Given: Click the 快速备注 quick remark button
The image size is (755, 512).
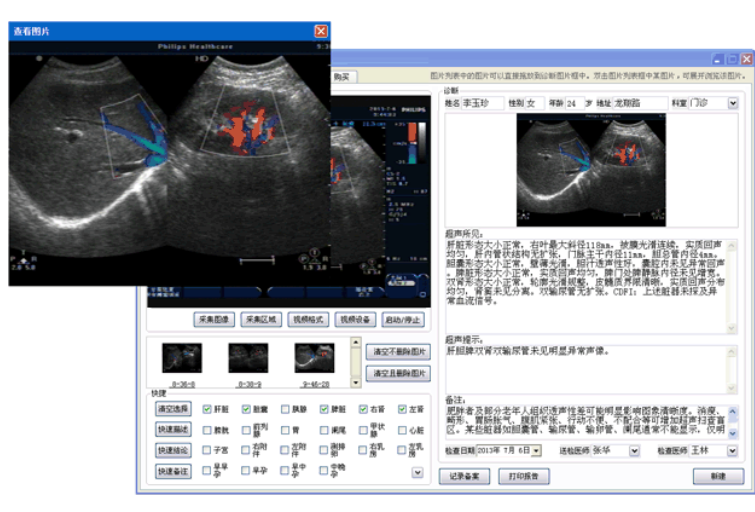Looking at the screenshot, I should [173, 471].
